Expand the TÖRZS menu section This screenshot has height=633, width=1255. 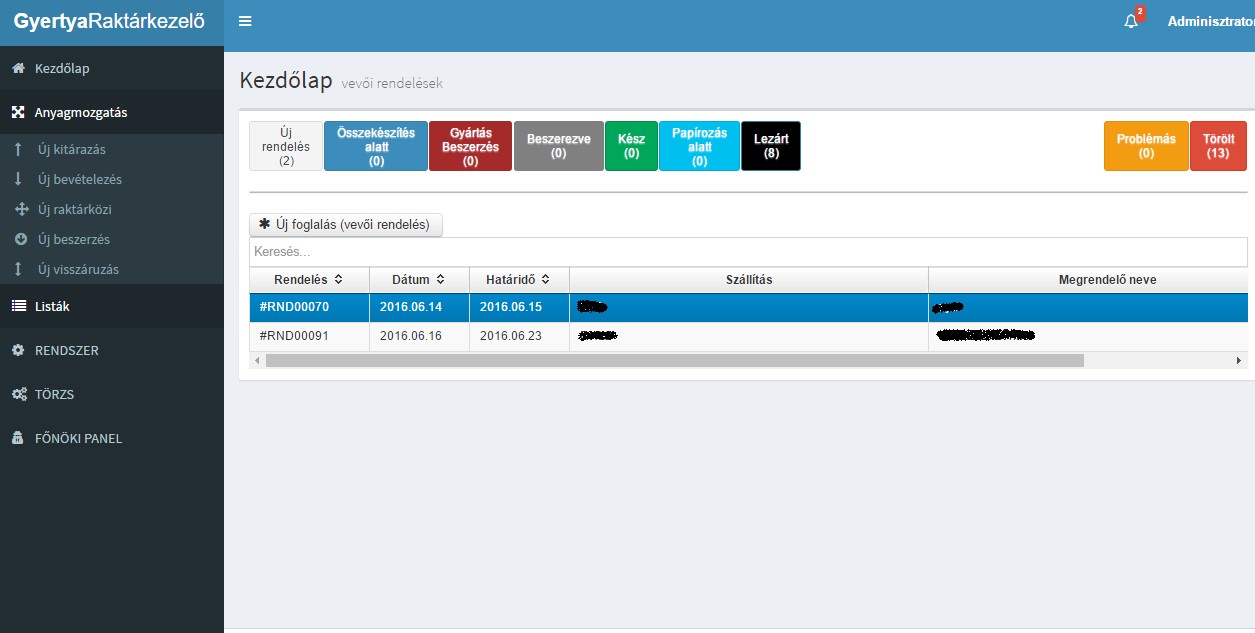112,395
